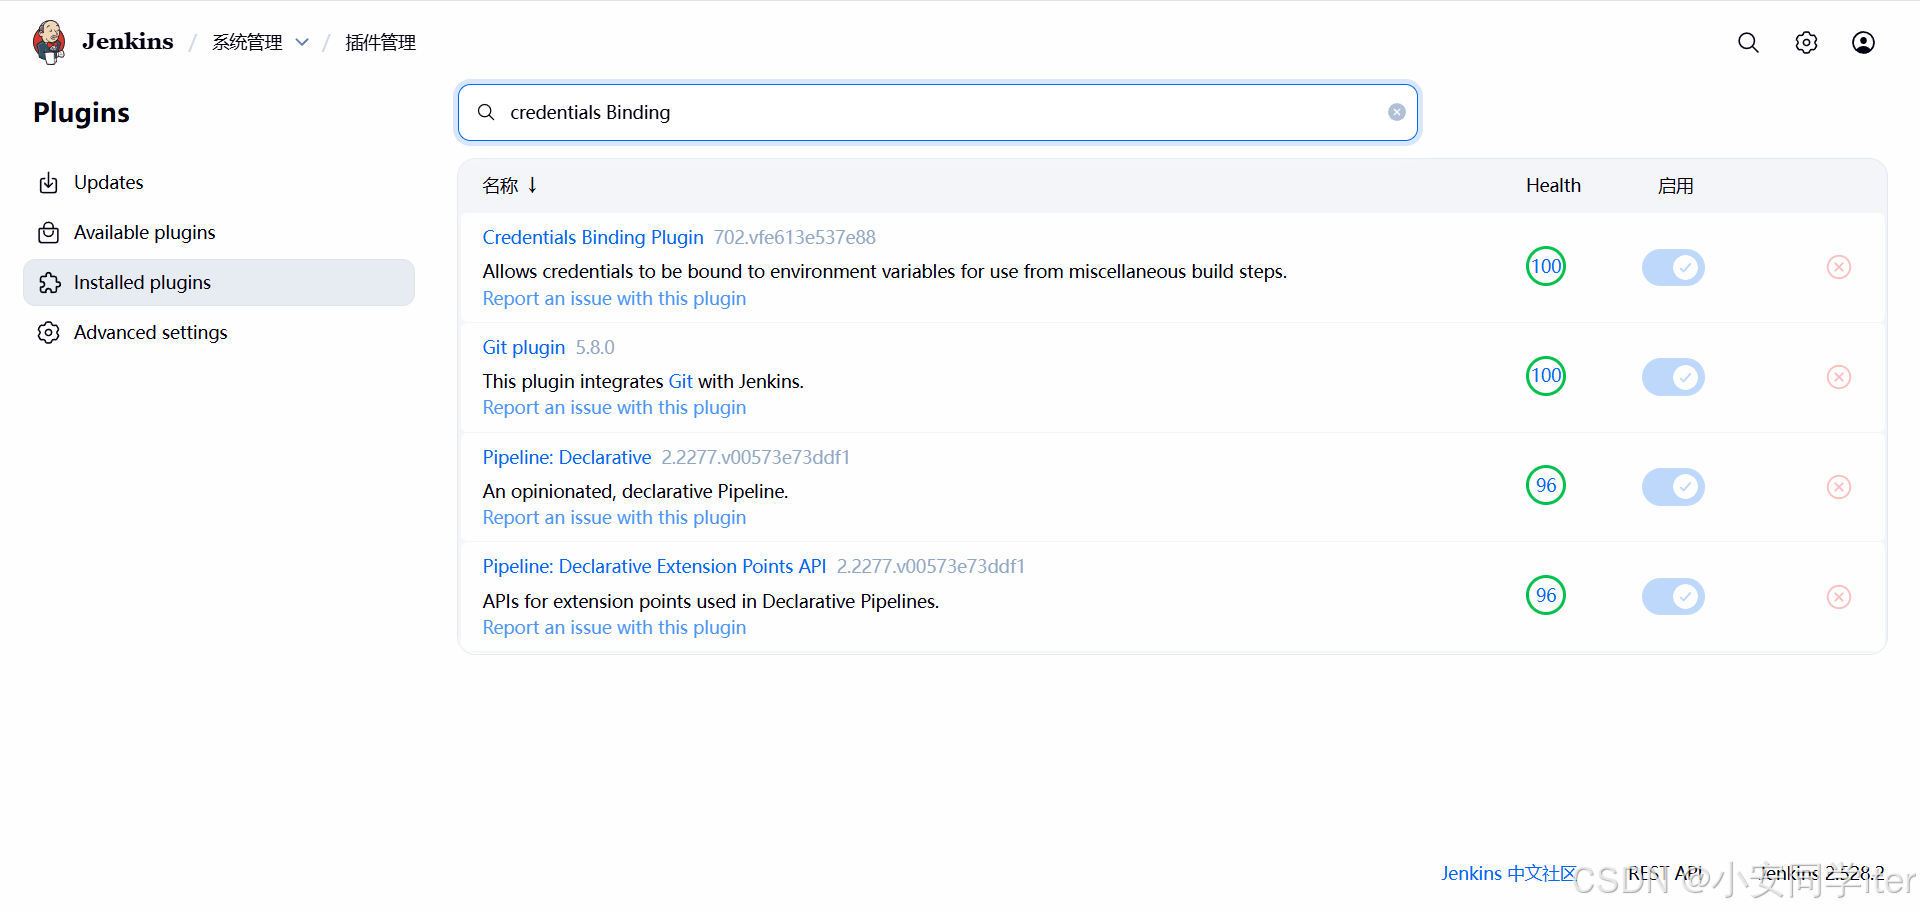Report an issue with Pipeline: Declarative

tap(614, 517)
